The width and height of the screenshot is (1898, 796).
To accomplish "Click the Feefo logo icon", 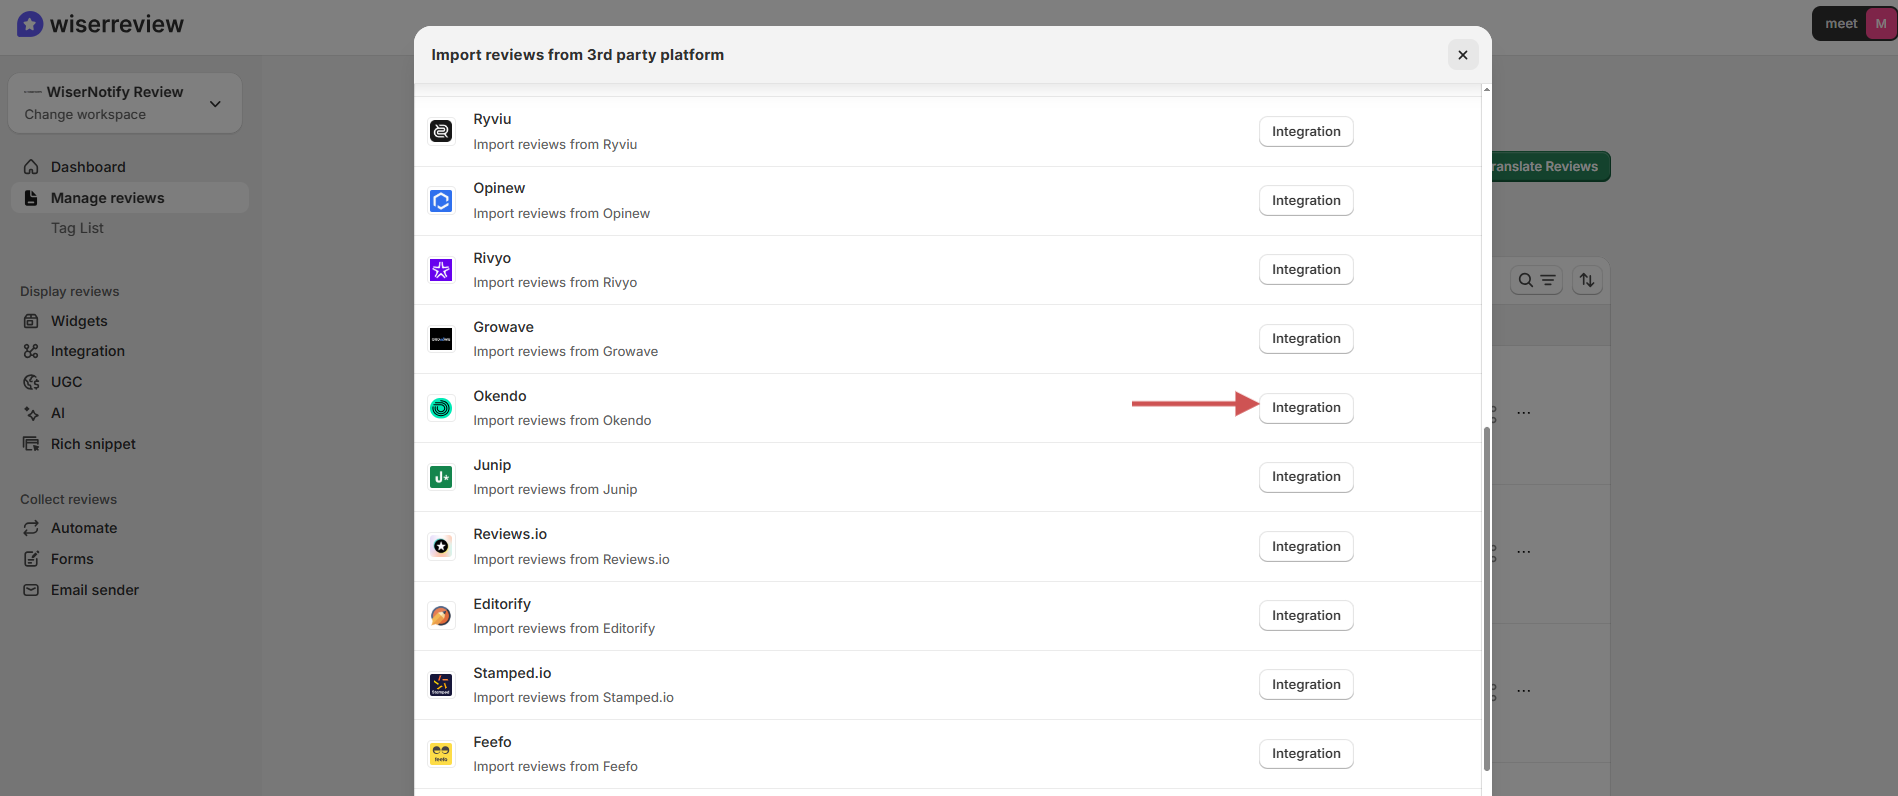I will 441,754.
